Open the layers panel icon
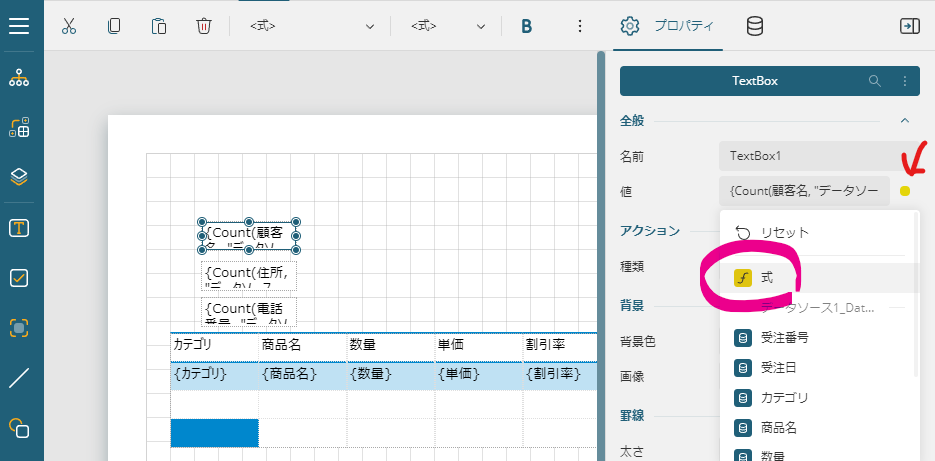The width and height of the screenshot is (935, 461). click(x=19, y=177)
